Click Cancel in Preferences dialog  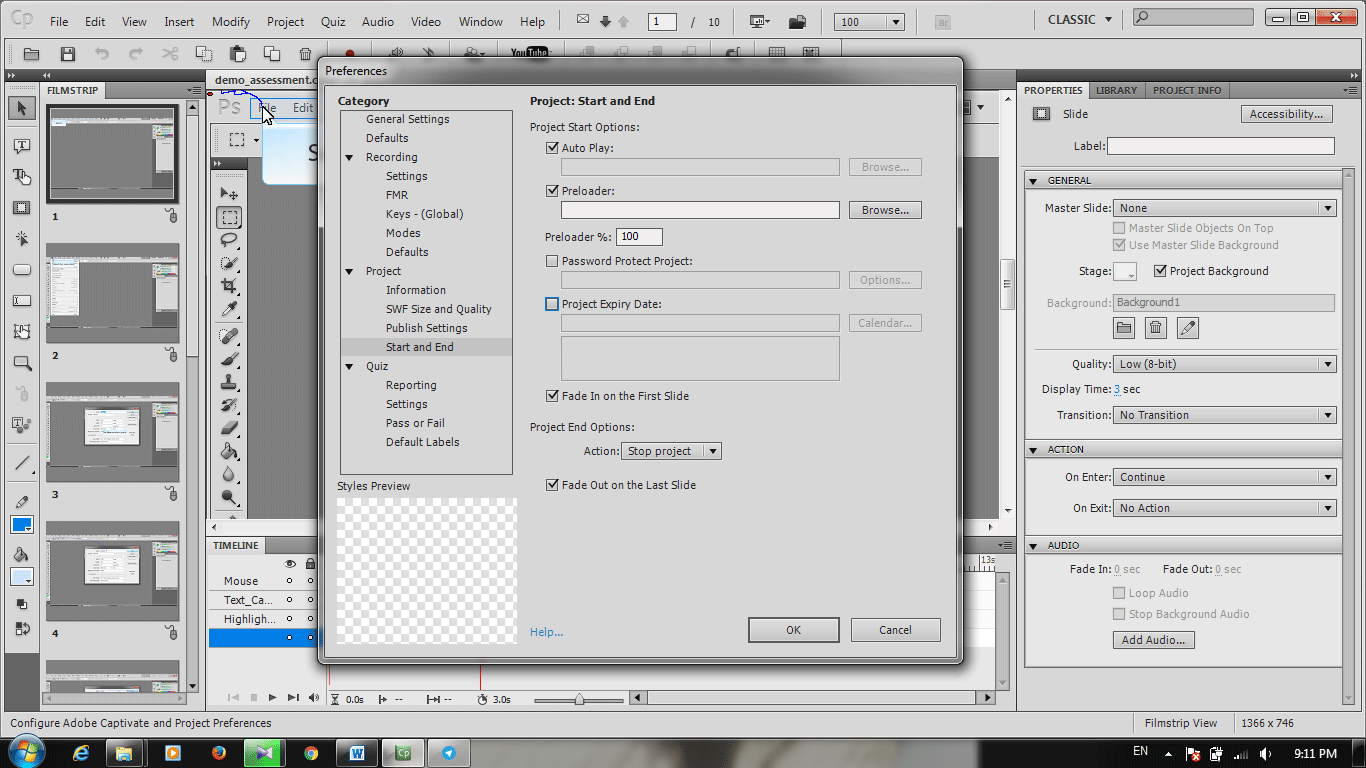tap(896, 630)
